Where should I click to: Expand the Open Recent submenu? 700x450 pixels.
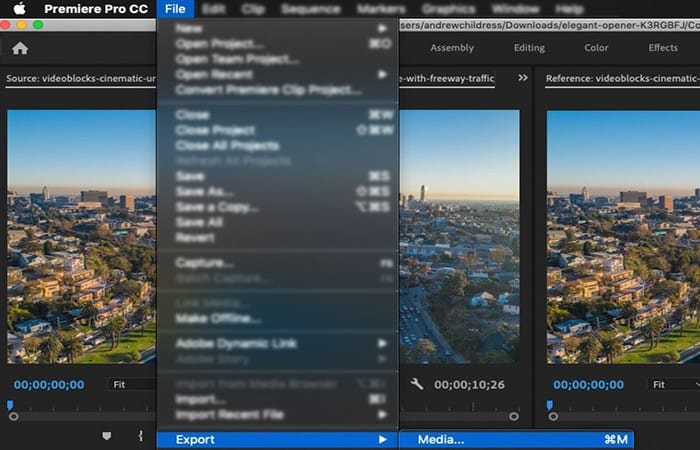click(278, 74)
